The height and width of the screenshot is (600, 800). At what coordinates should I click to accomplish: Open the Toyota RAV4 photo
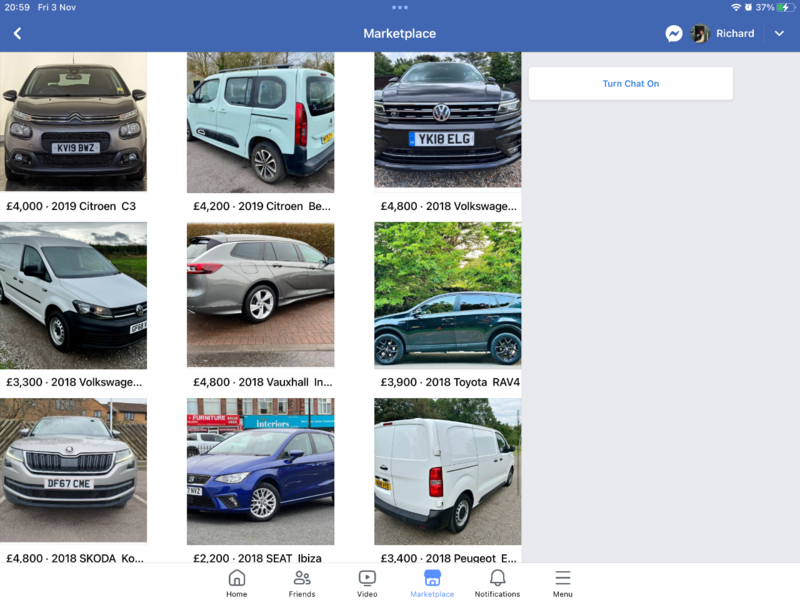coord(448,295)
